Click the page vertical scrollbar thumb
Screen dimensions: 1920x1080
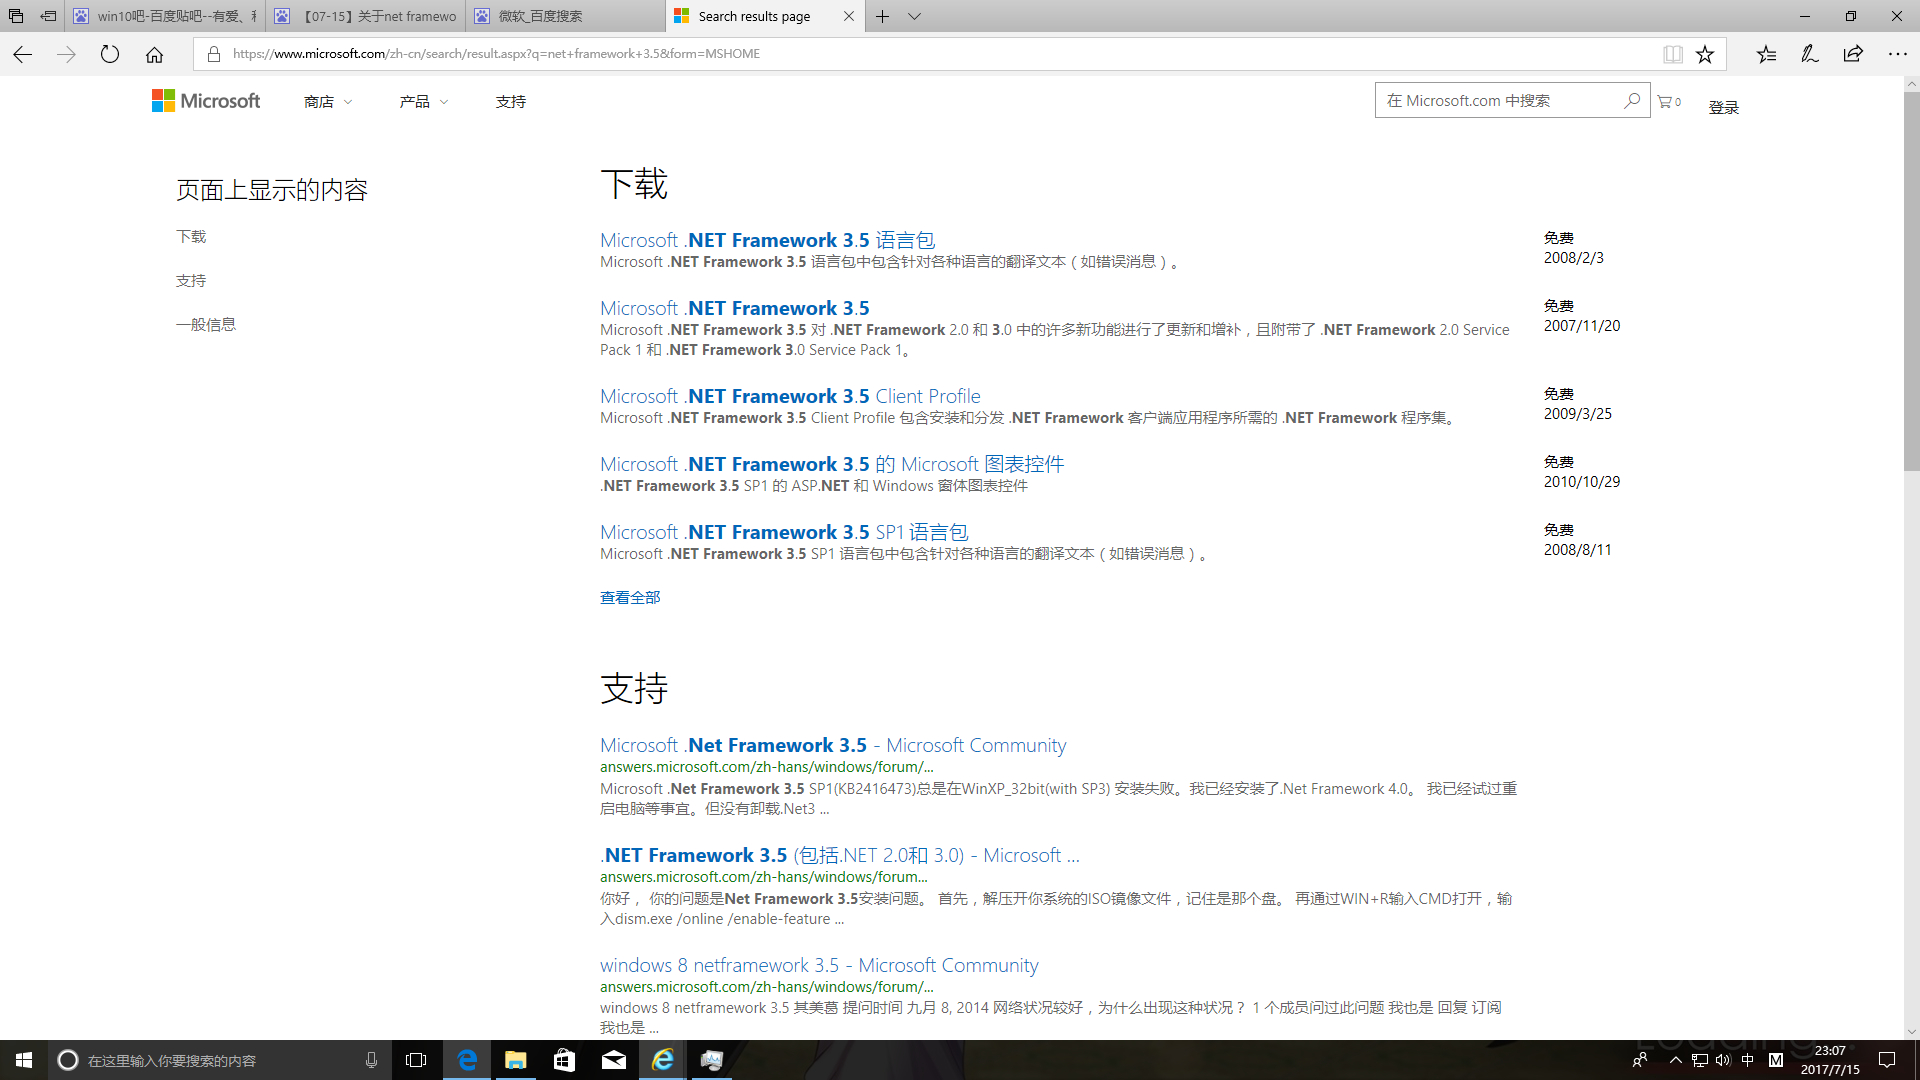tap(1911, 280)
